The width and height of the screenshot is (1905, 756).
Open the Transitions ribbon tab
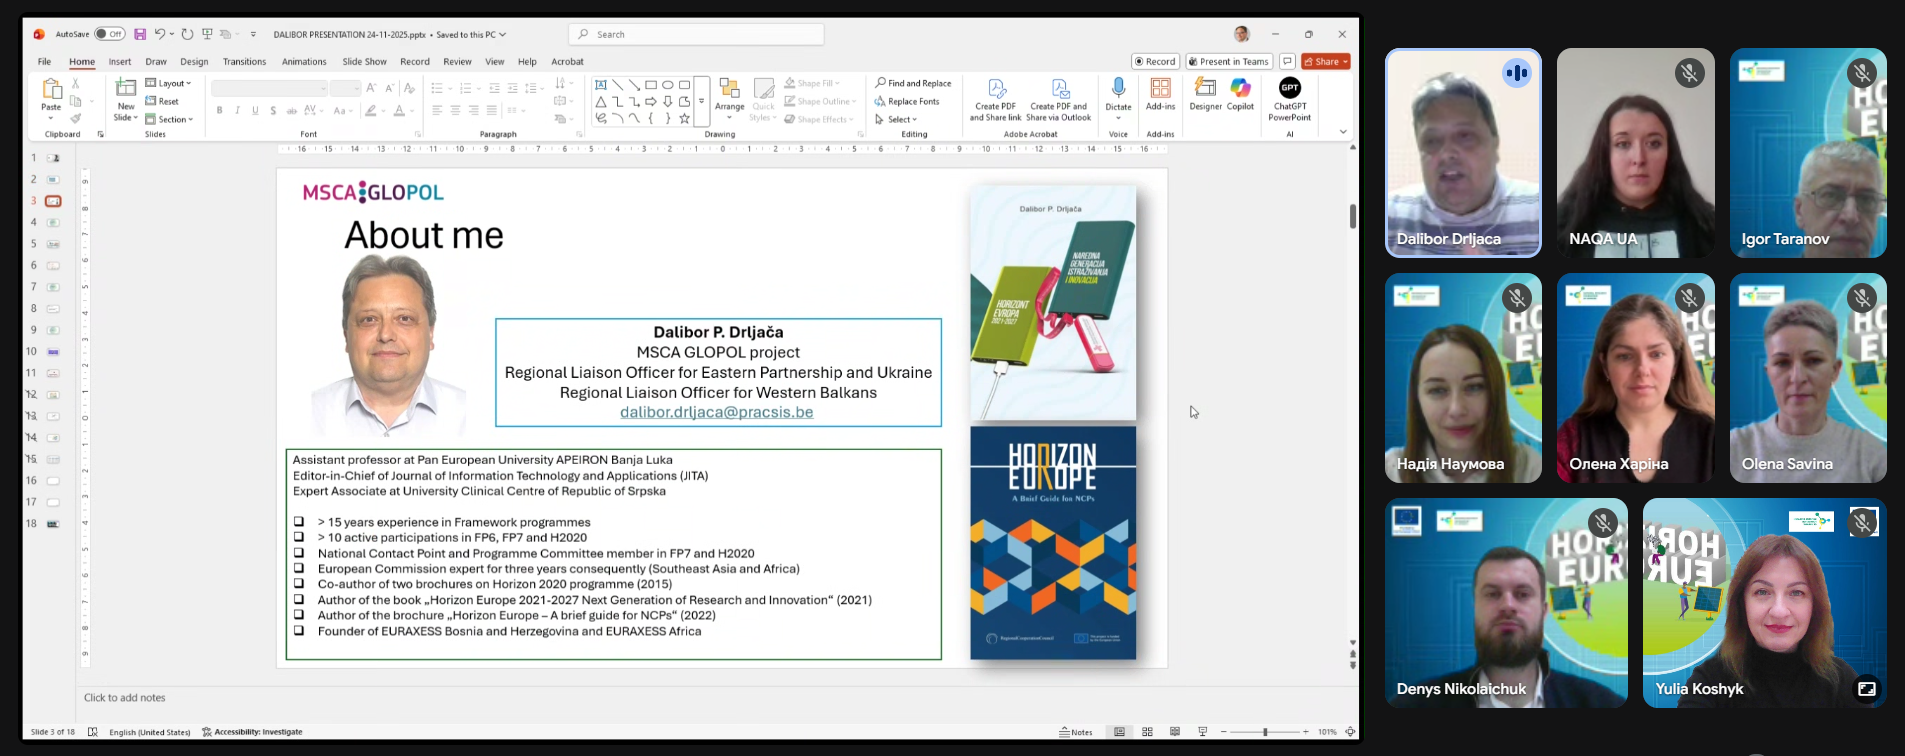click(245, 62)
